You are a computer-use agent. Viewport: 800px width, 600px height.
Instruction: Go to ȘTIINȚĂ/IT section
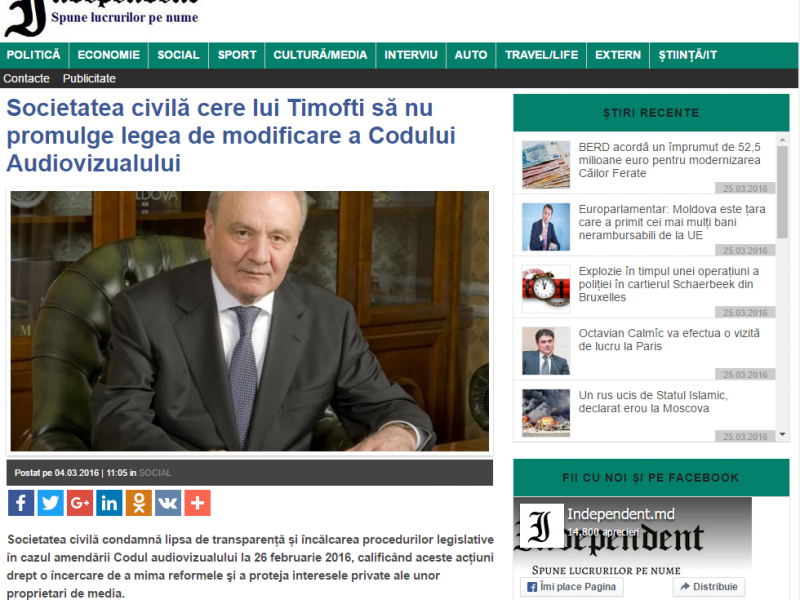pos(687,55)
